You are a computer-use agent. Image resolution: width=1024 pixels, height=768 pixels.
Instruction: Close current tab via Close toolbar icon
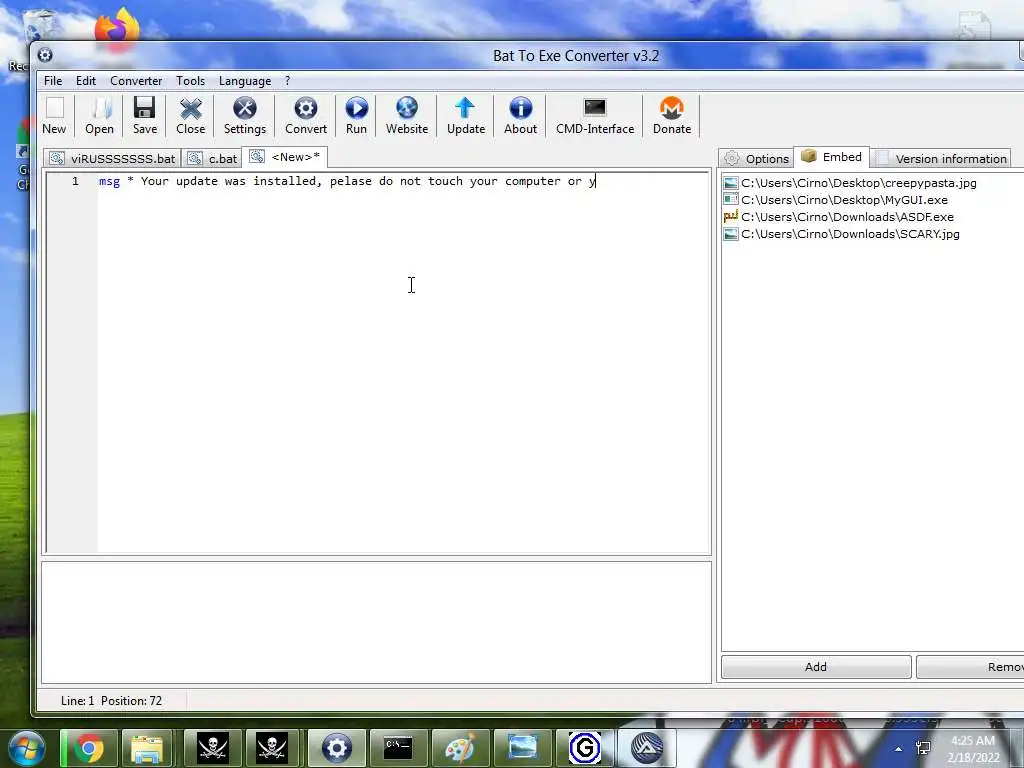click(190, 116)
